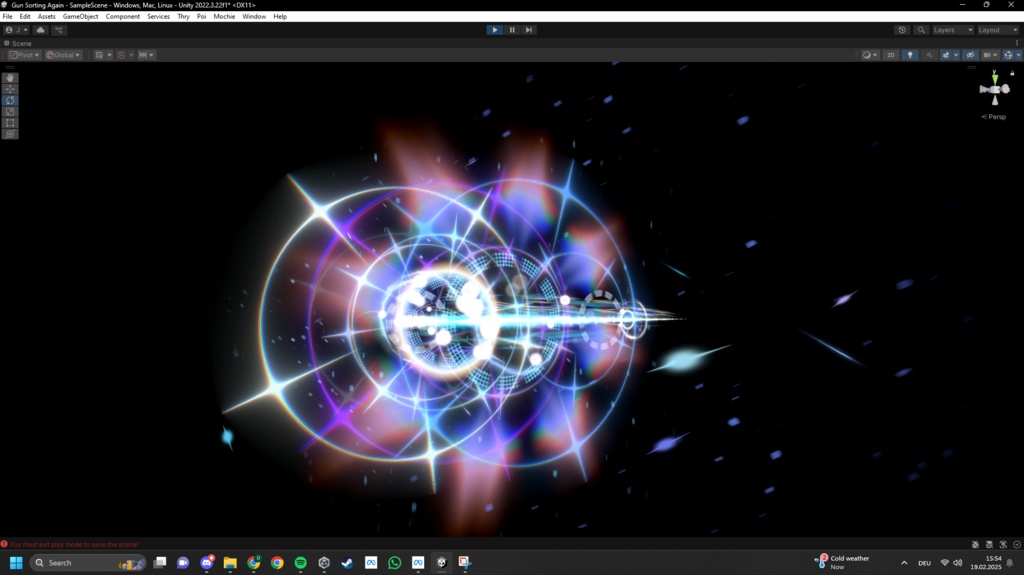Open scene camera settings dropdown
Viewport: 1024px width, 575px height.
(x=991, y=55)
